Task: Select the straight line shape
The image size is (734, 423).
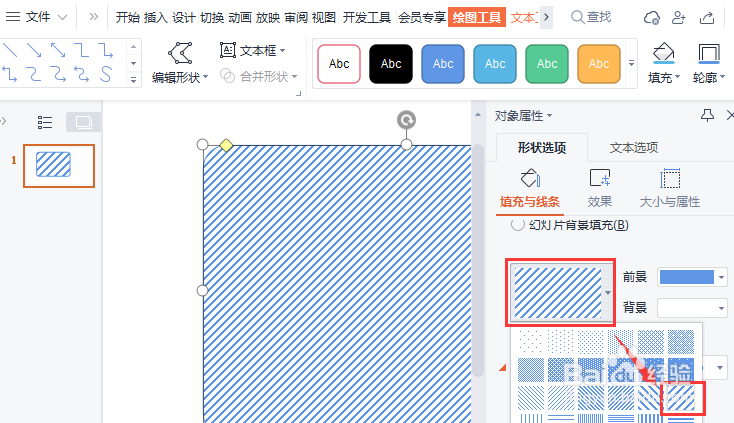Action: (x=10, y=50)
